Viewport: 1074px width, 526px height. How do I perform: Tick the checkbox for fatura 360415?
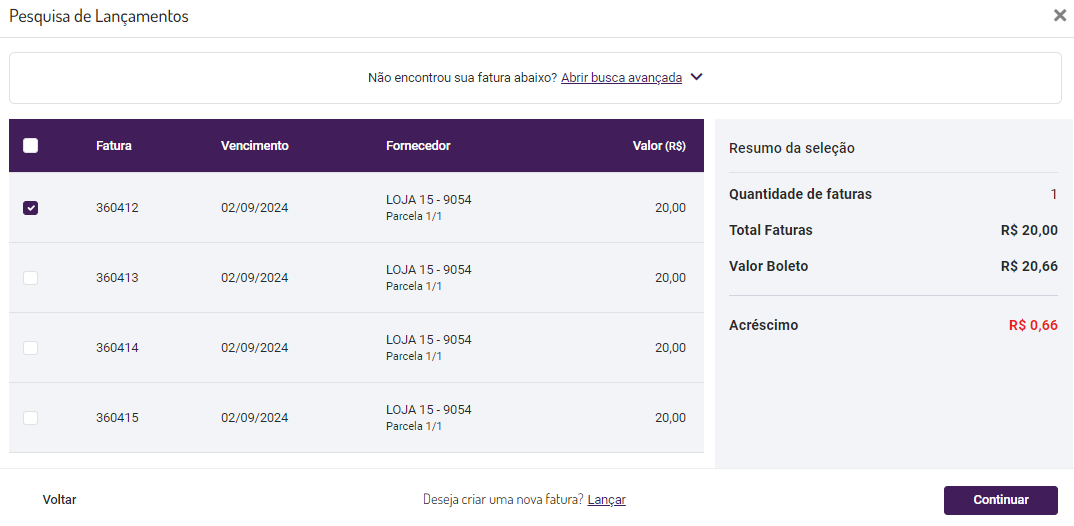[x=30, y=418]
